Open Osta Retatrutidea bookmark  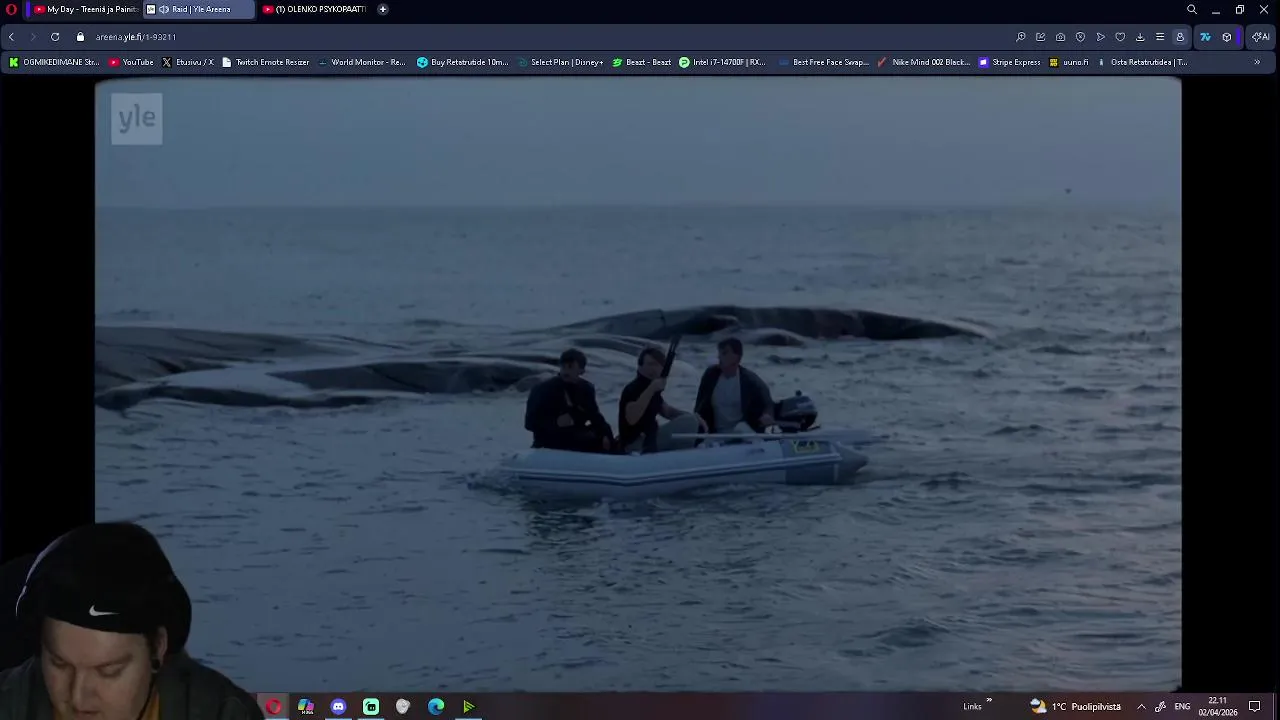(1142, 62)
